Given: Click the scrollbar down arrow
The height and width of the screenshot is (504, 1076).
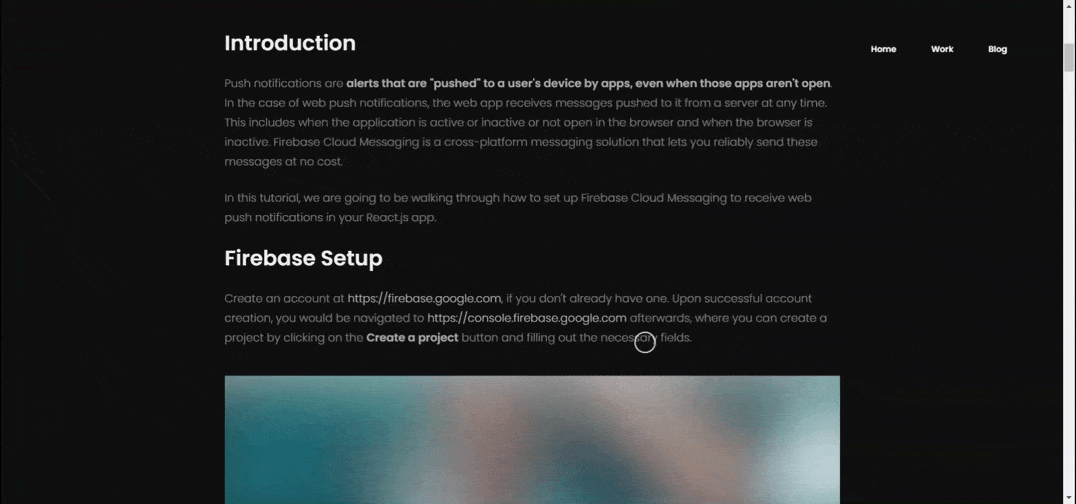Looking at the screenshot, I should [1068, 497].
